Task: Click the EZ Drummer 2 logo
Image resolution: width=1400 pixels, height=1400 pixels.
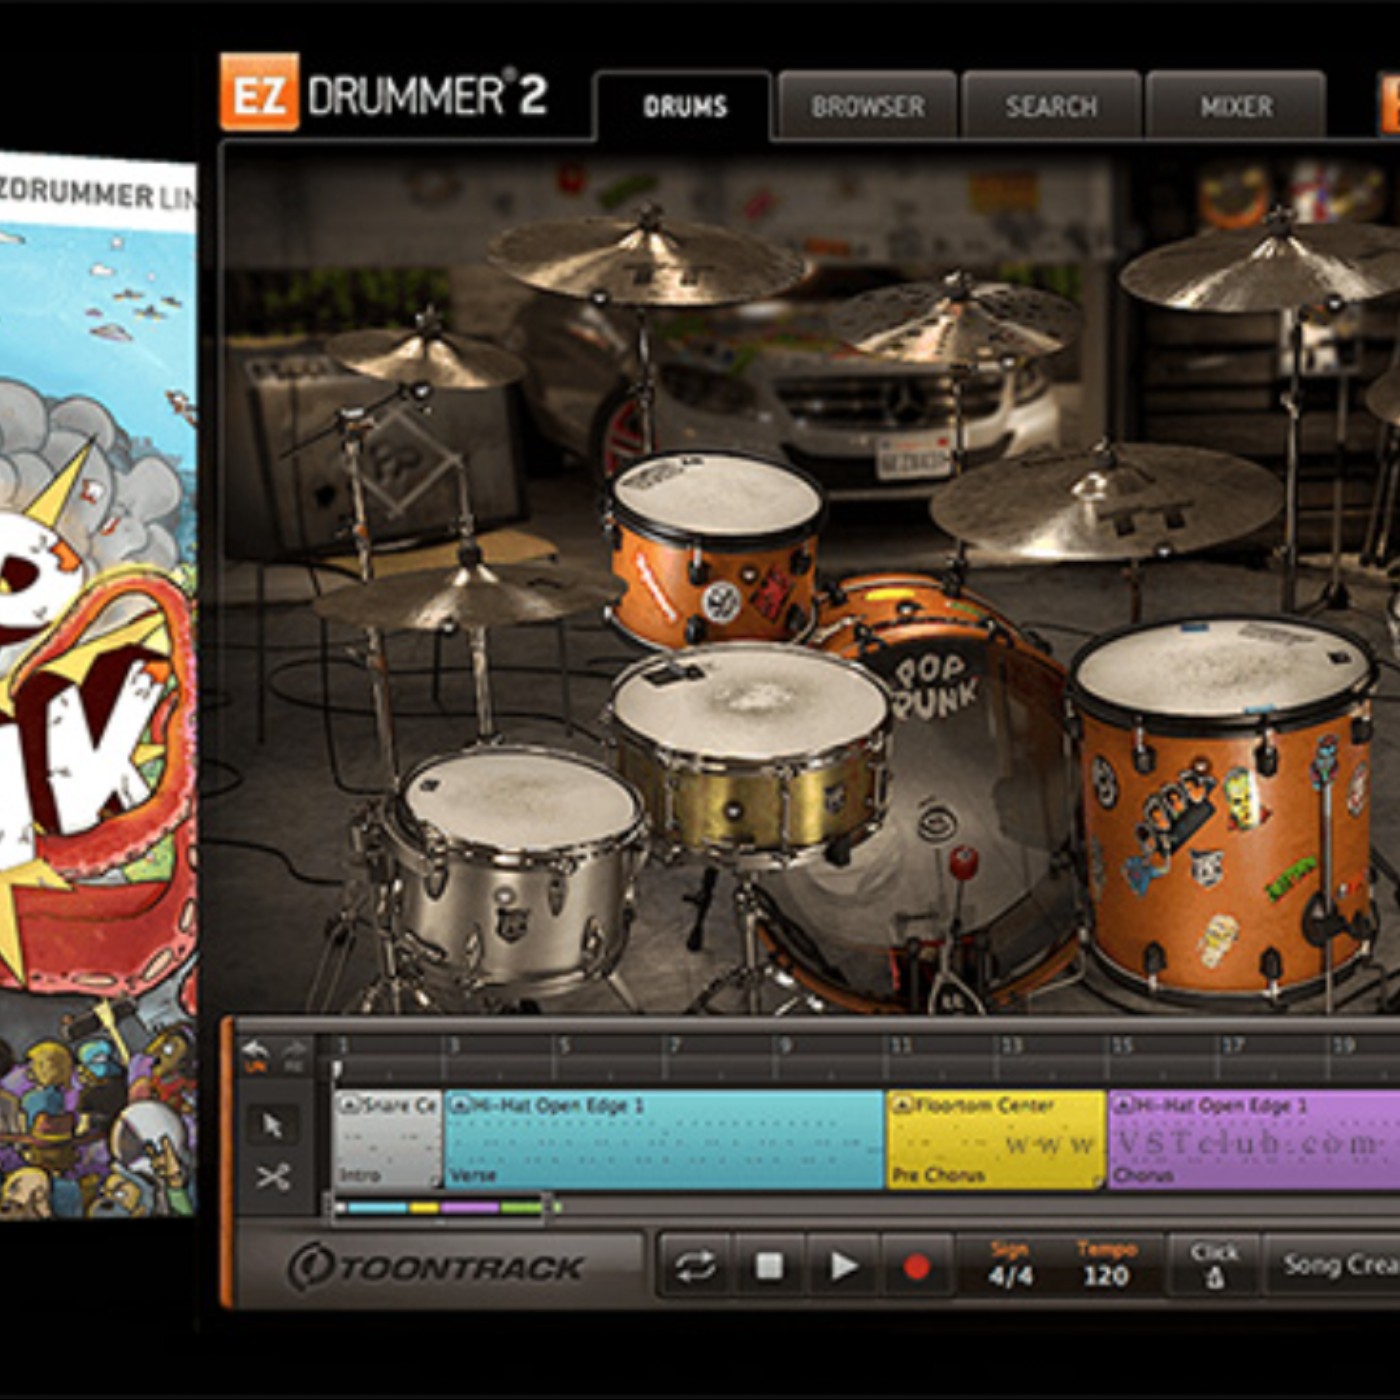Action: tap(384, 95)
